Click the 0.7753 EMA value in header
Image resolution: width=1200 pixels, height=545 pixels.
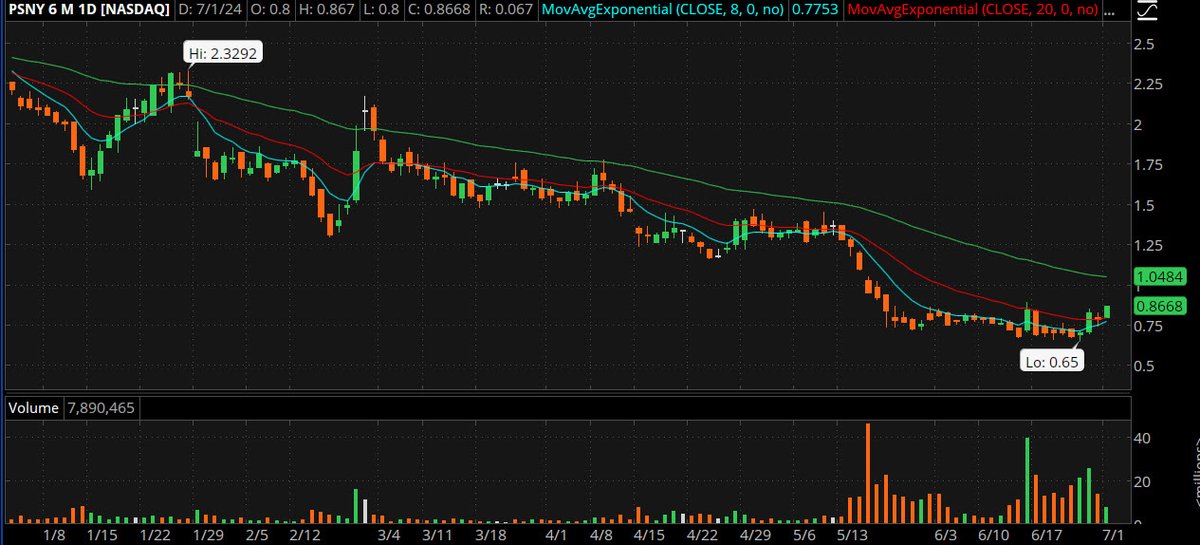(x=814, y=10)
